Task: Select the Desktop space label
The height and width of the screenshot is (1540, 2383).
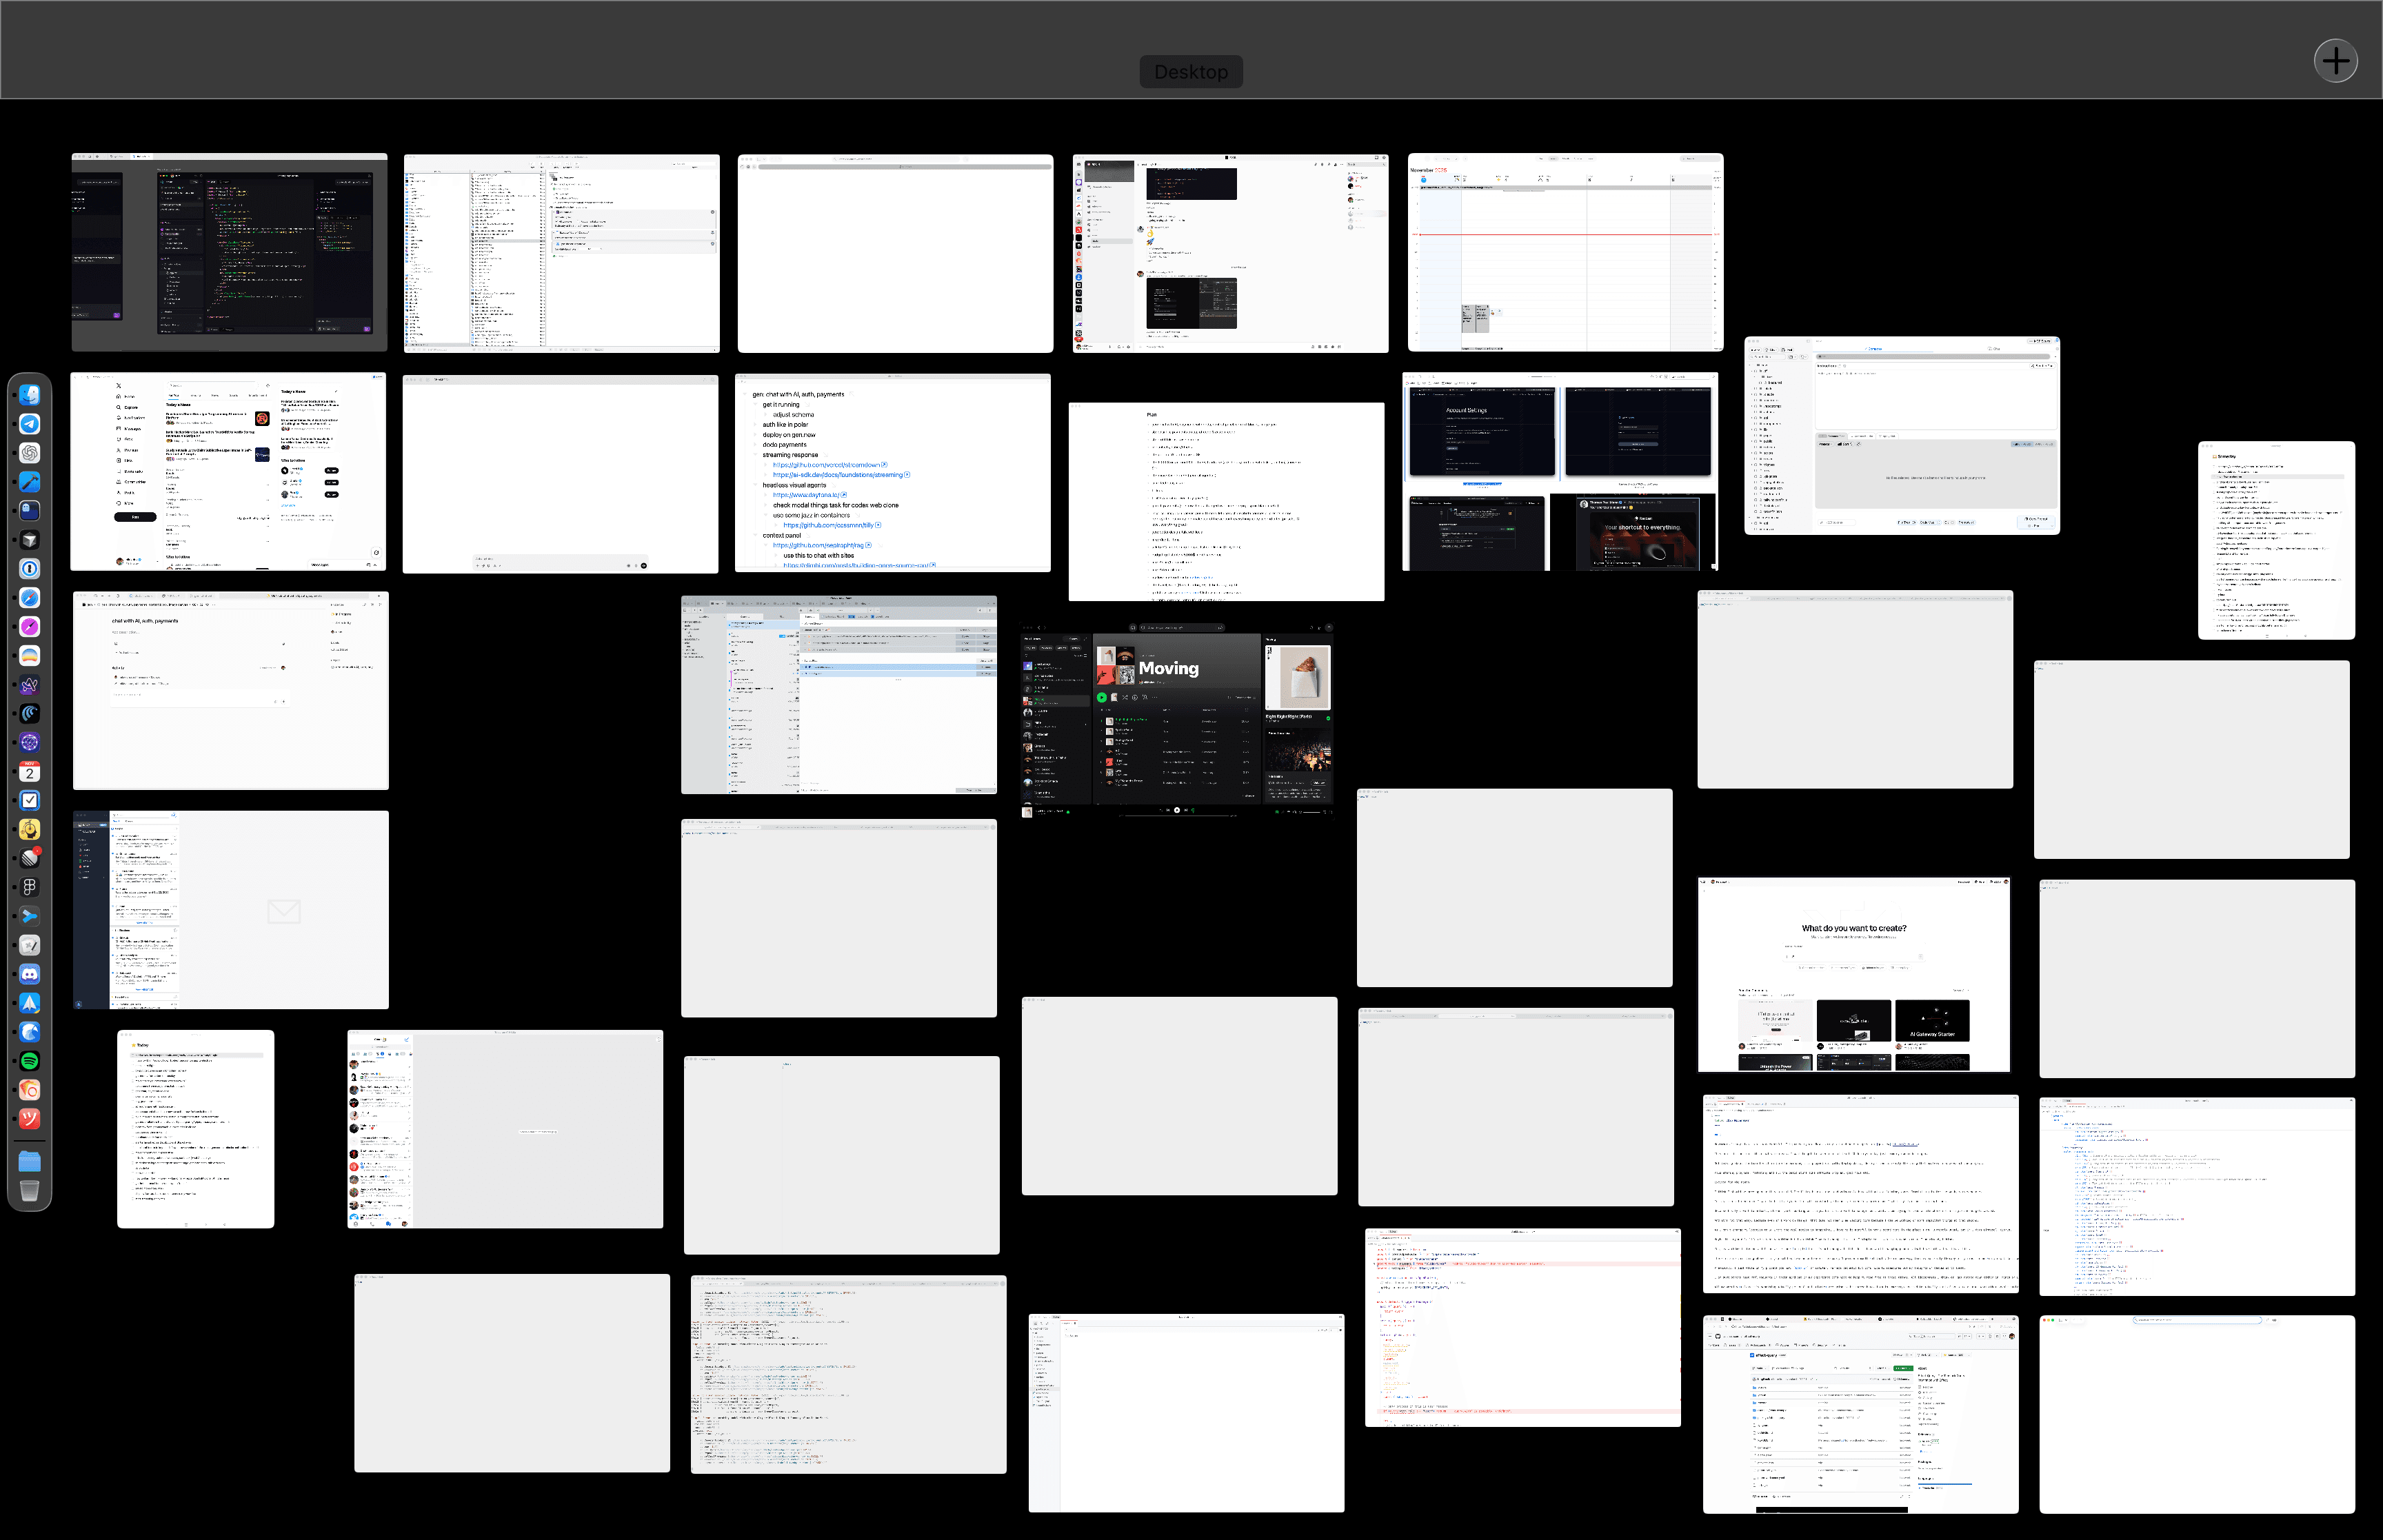Action: pos(1190,72)
